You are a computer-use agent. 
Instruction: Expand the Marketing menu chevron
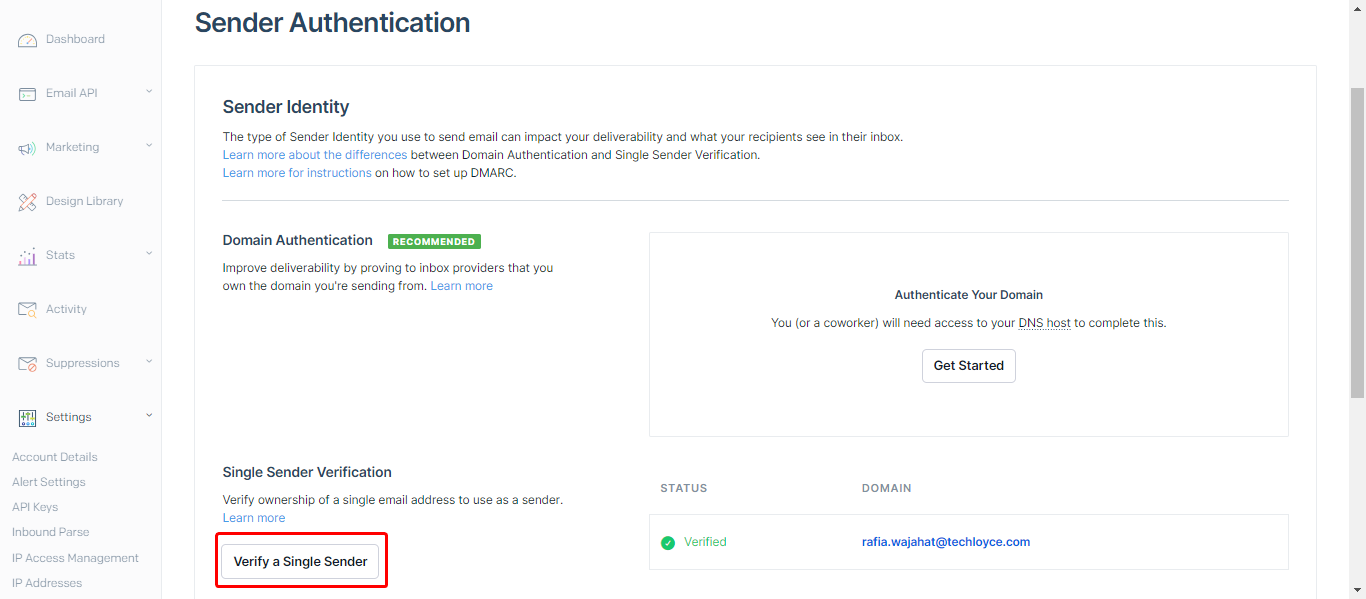(x=149, y=146)
